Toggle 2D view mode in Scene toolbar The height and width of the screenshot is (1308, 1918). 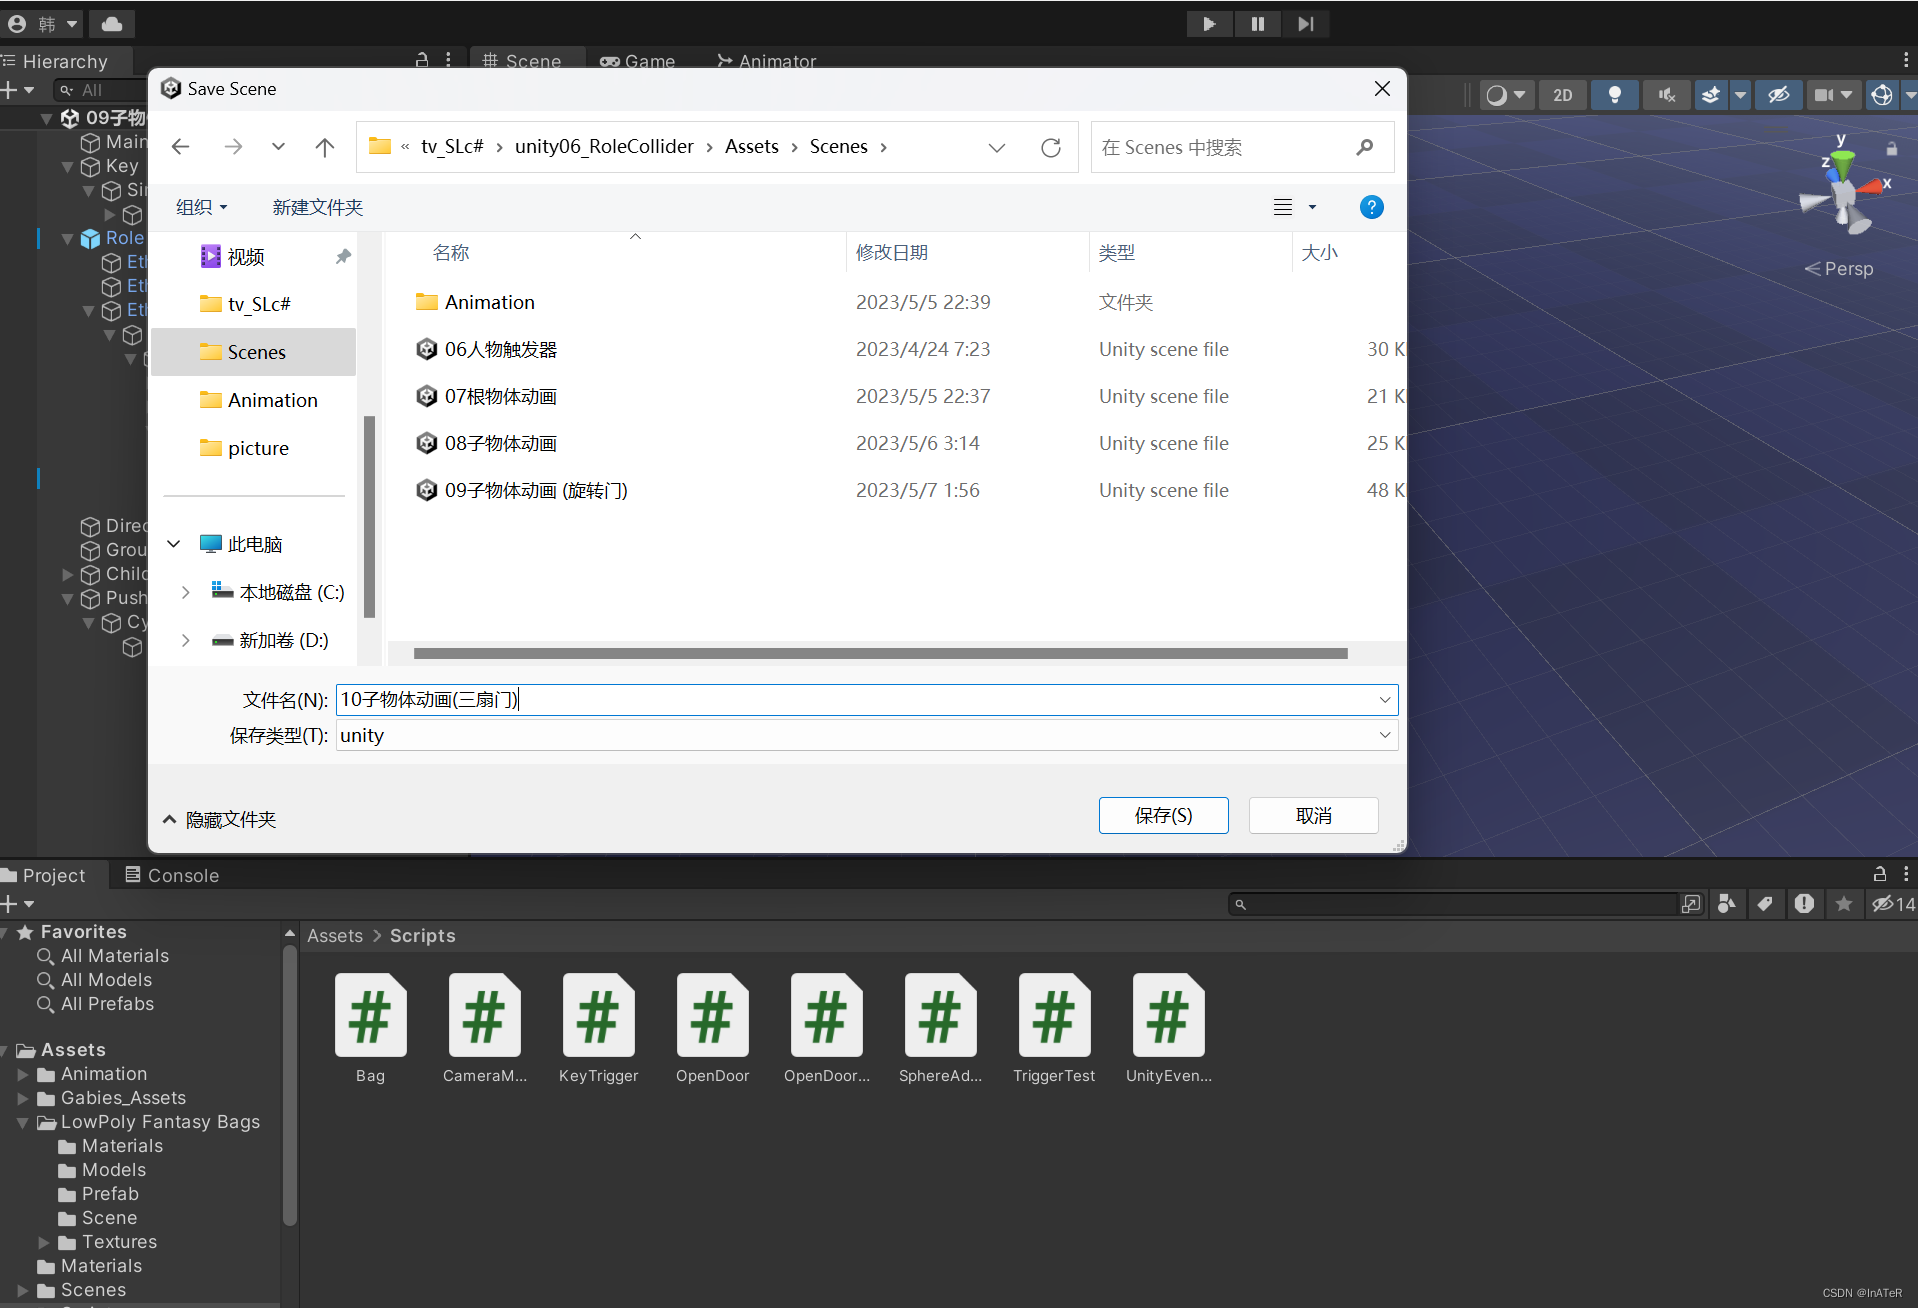pyautogui.click(x=1563, y=94)
